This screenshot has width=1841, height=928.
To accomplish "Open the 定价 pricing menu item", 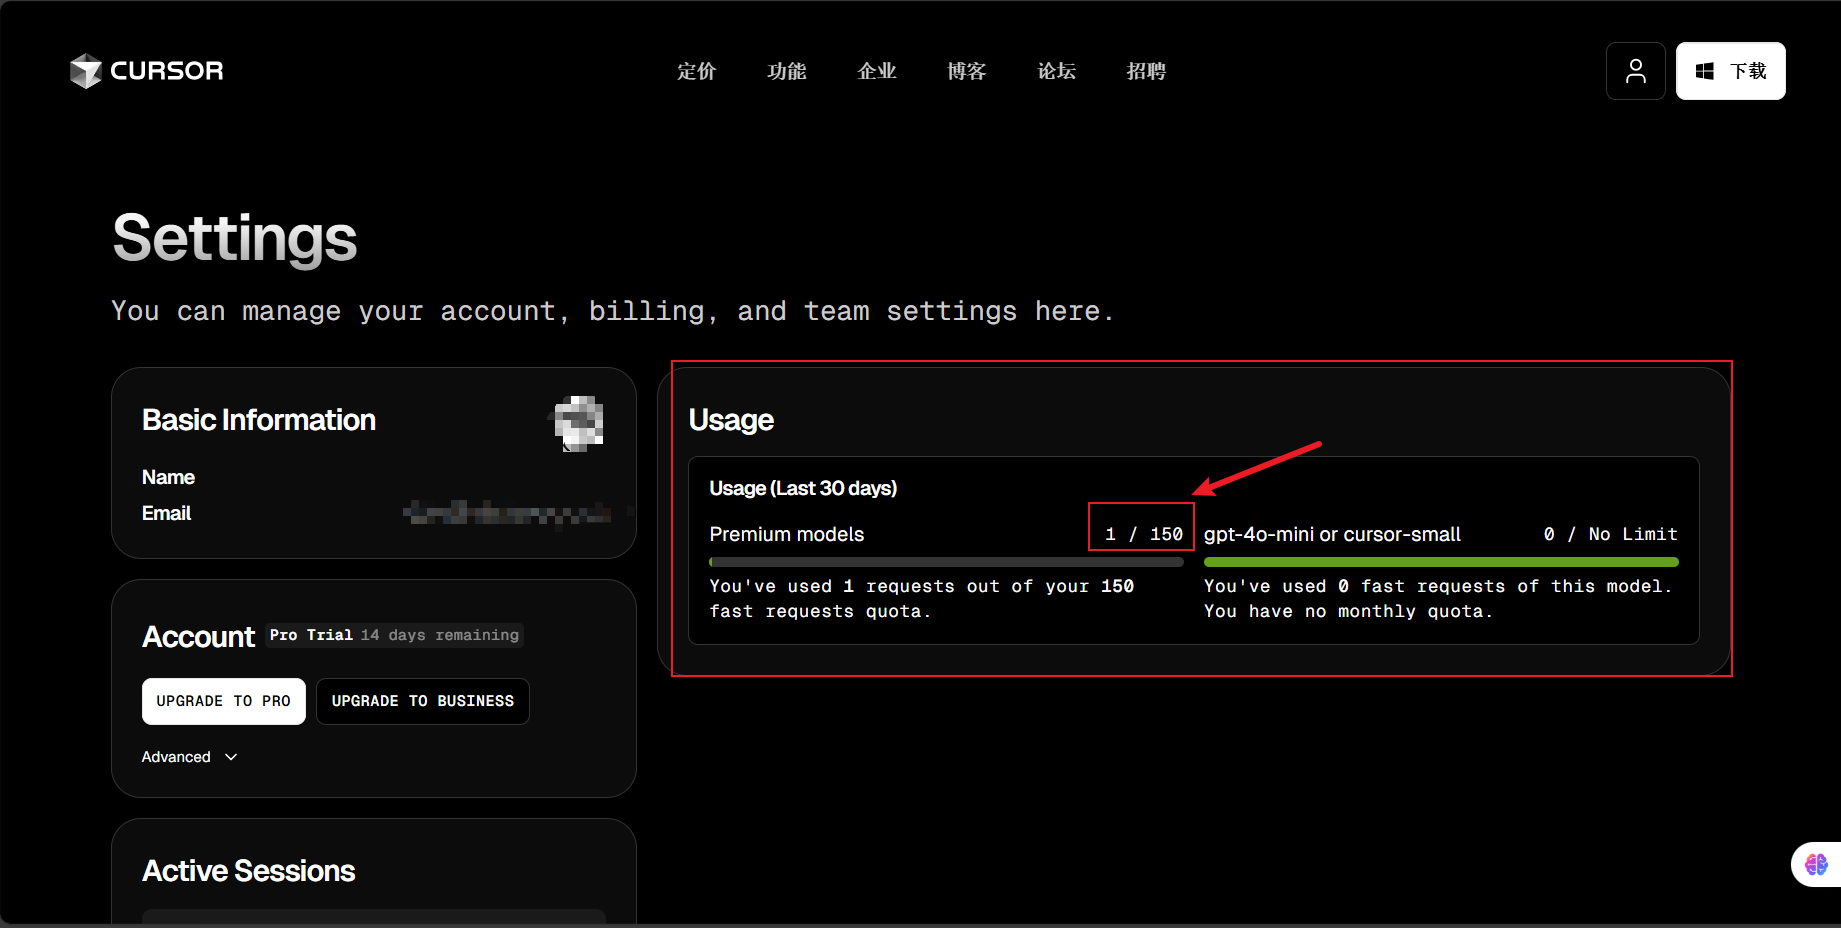I will [697, 71].
